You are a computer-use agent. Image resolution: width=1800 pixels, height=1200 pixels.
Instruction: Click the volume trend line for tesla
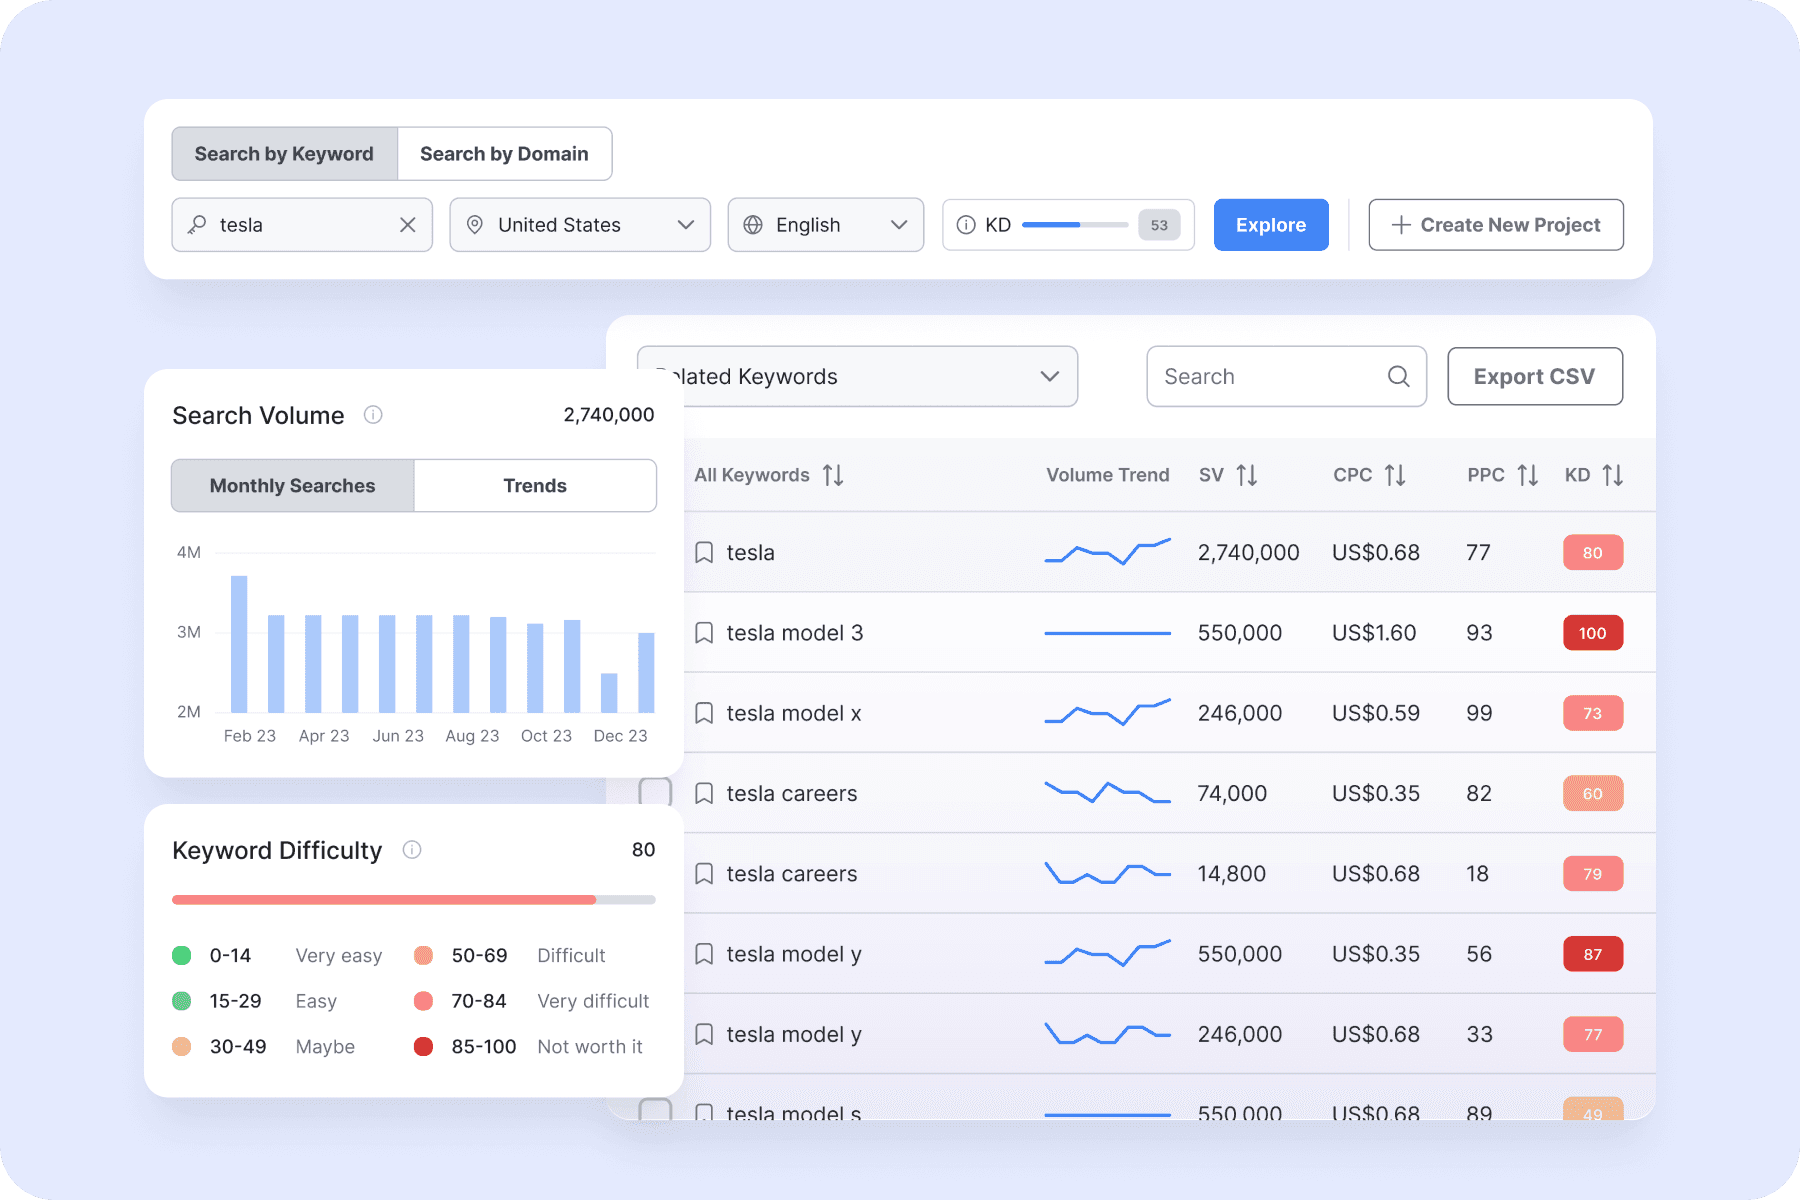1107,552
